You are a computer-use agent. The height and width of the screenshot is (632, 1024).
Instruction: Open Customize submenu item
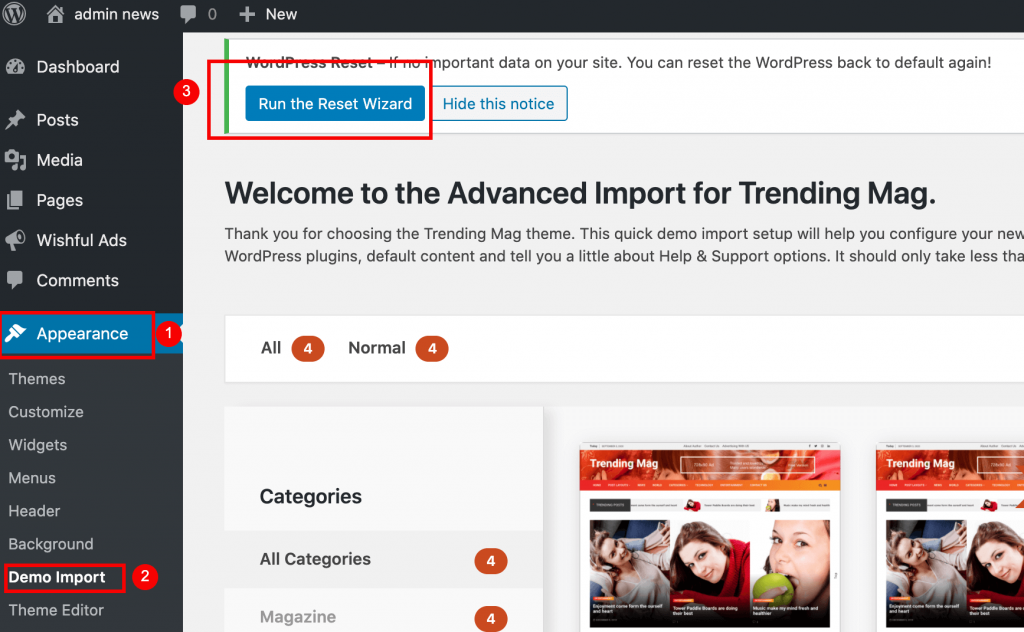46,412
